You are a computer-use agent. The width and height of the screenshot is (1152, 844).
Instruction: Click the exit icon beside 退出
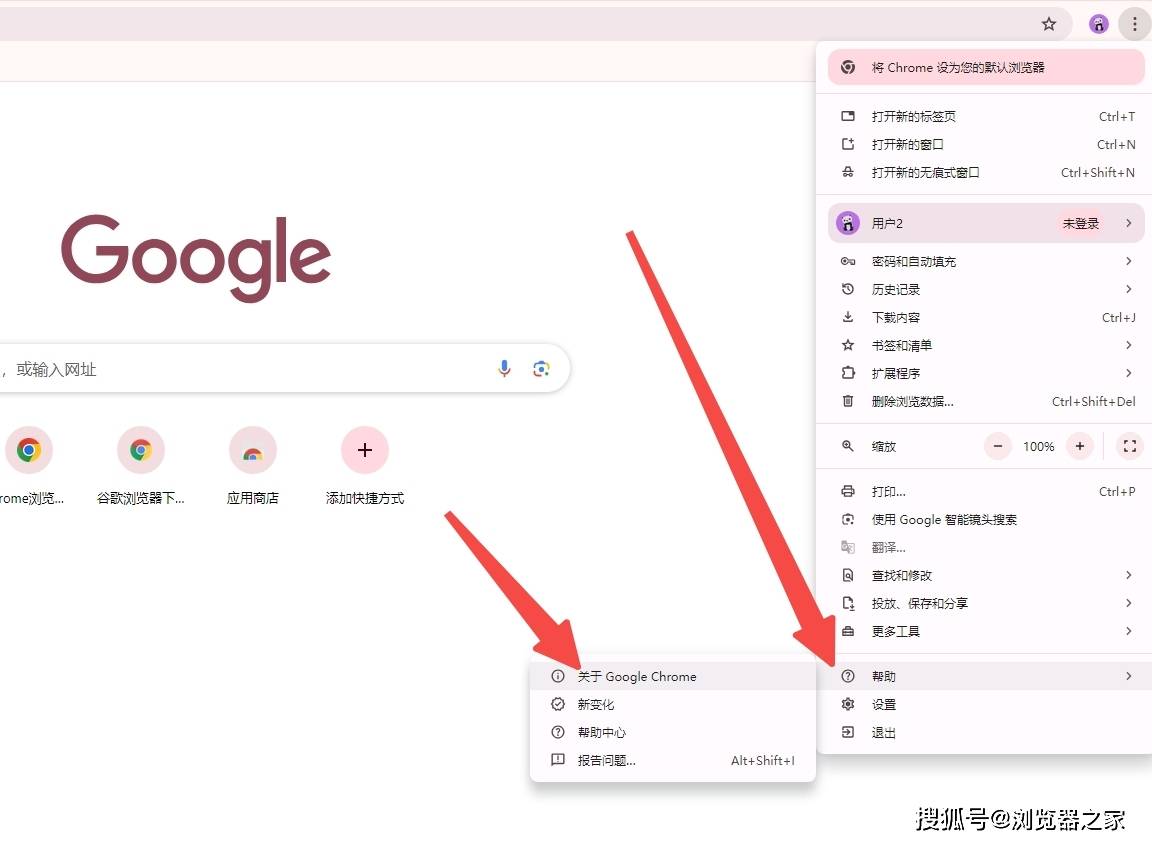tap(848, 732)
